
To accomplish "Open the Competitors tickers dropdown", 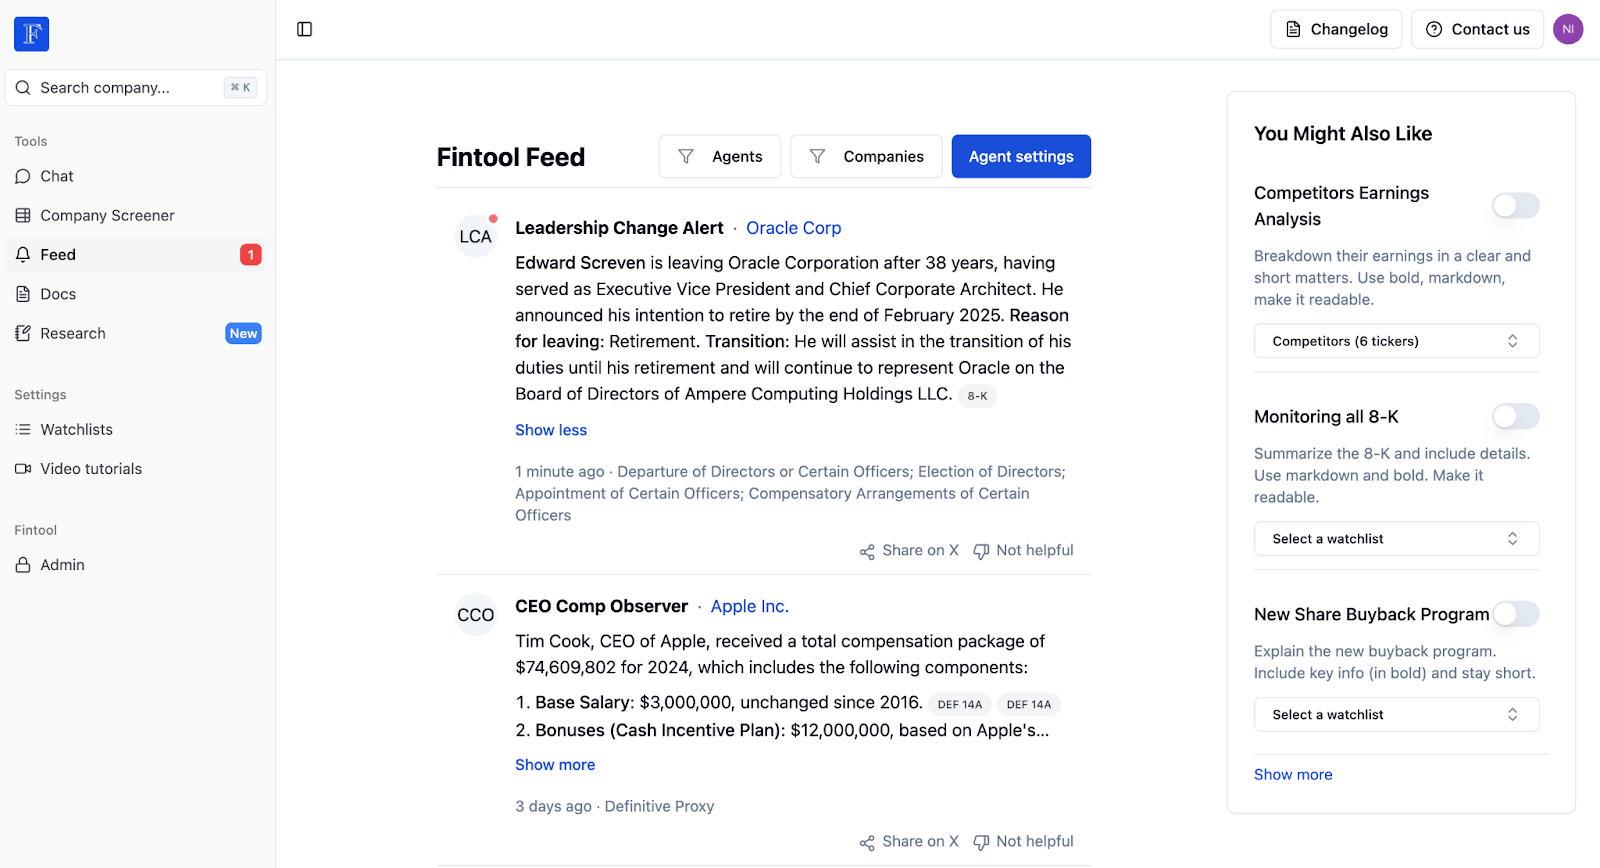I will (1396, 340).
